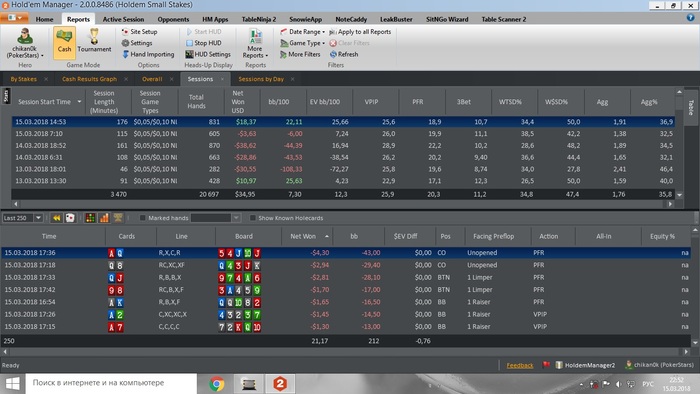Sort by Net Won column in hands grid

(x=307, y=236)
